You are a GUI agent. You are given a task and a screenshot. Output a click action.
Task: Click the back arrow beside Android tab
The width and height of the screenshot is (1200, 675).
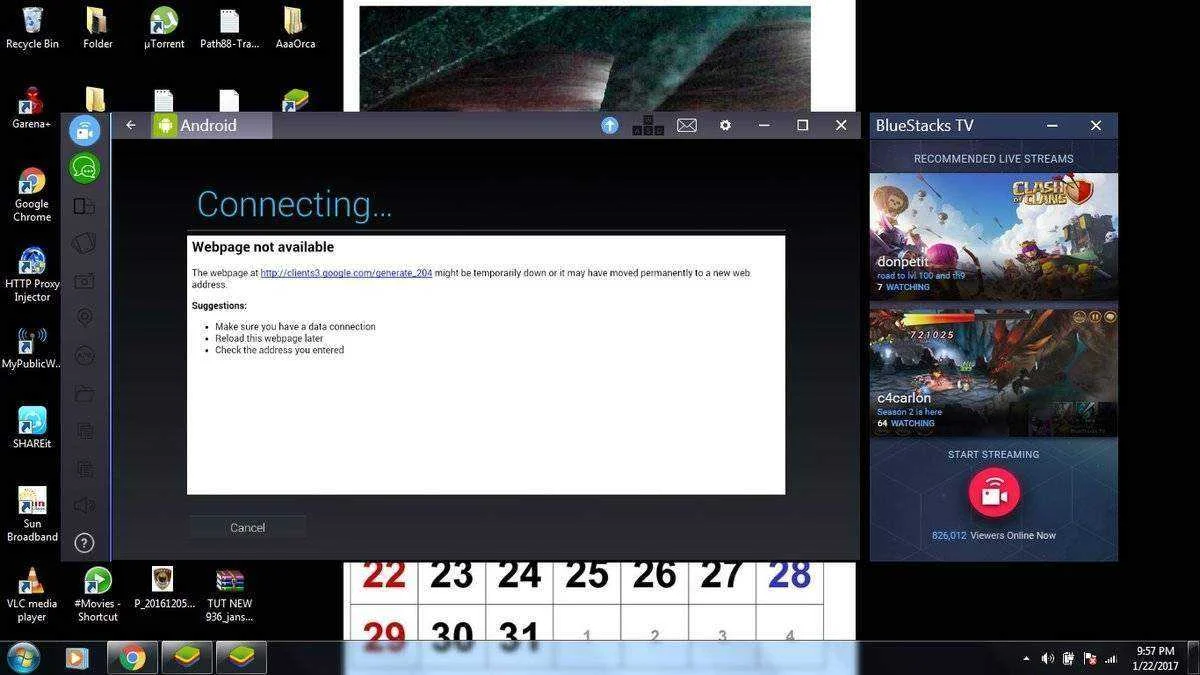[131, 125]
